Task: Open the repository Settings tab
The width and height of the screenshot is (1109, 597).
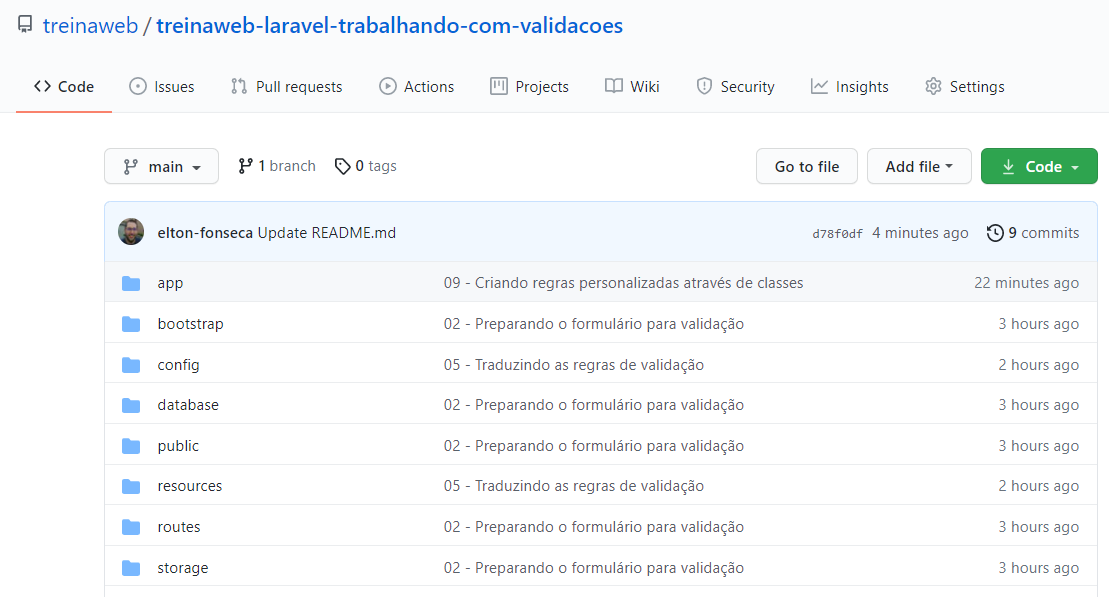Action: pos(964,87)
